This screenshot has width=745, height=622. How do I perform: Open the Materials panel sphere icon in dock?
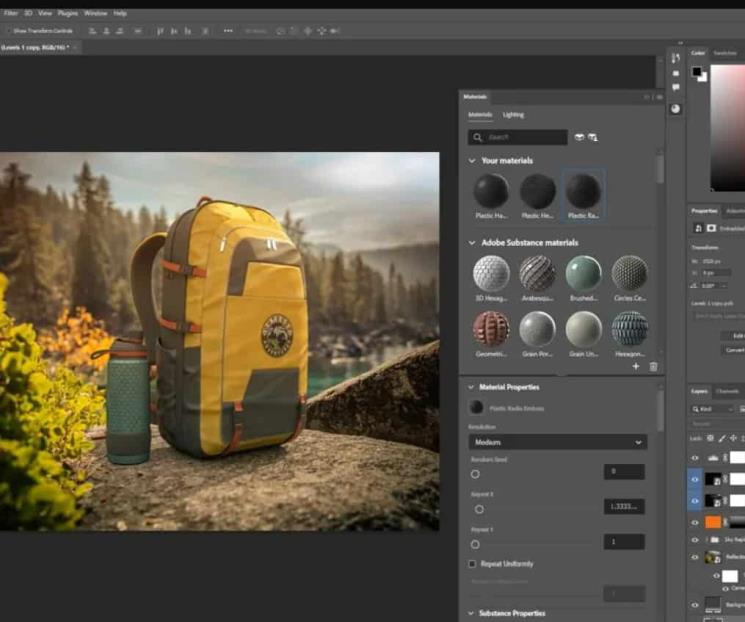coord(676,109)
